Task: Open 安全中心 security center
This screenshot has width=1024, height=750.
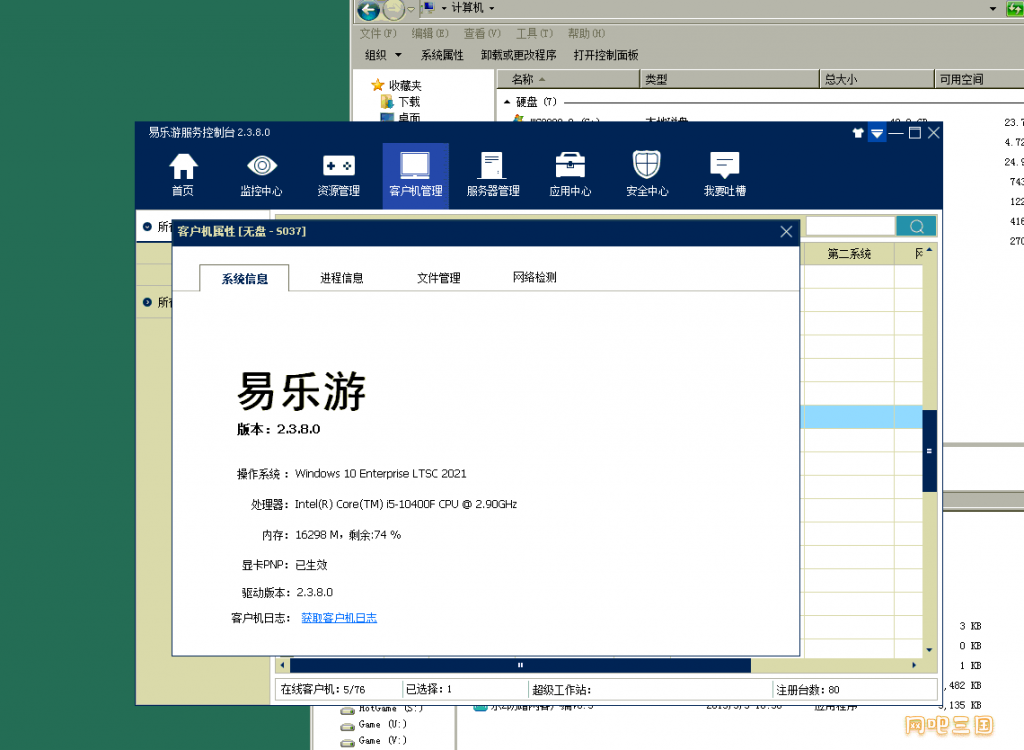Action: click(x=647, y=174)
